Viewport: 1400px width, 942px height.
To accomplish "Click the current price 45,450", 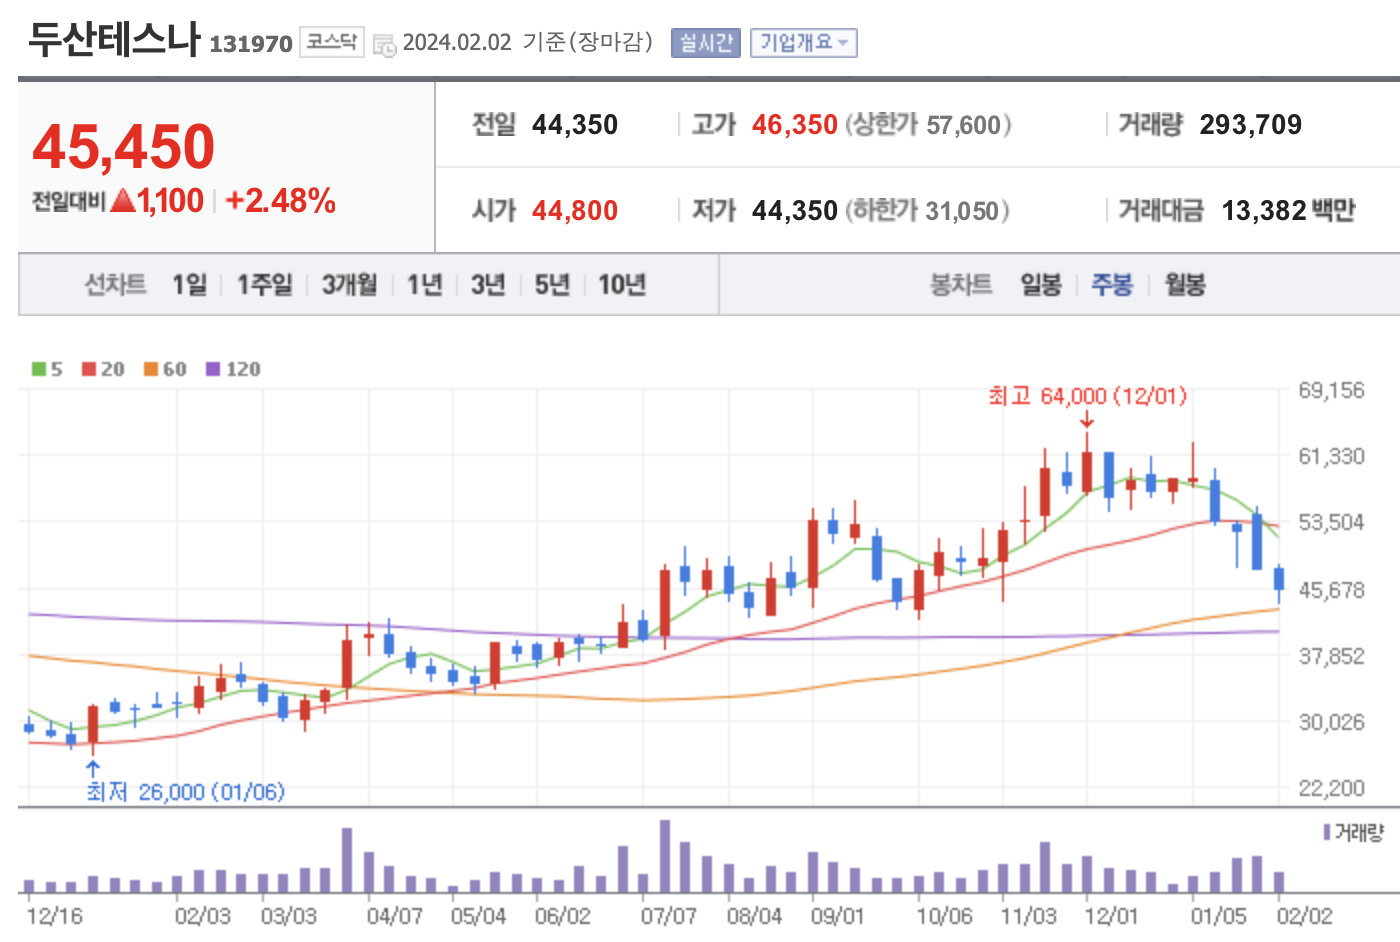I will pyautogui.click(x=124, y=146).
